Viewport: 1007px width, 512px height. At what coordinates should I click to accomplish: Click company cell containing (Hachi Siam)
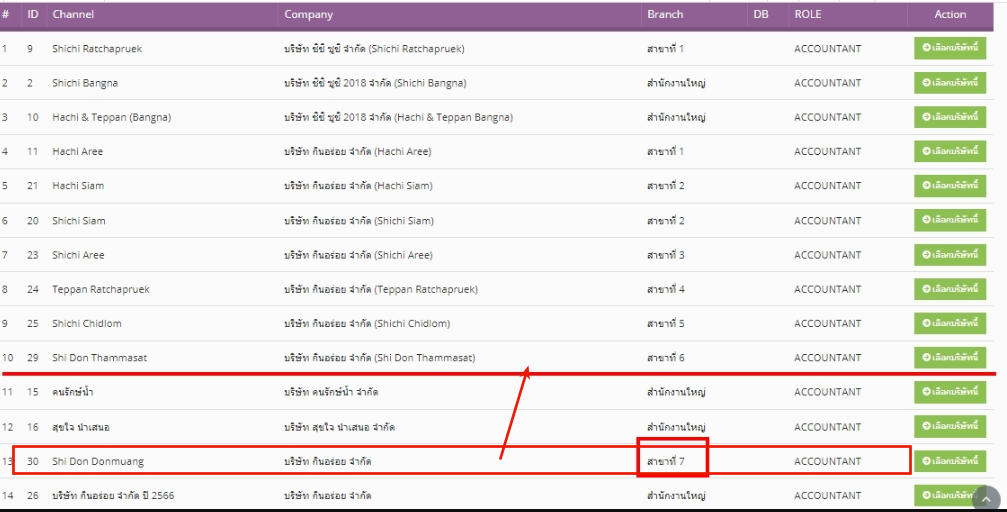click(x=358, y=186)
